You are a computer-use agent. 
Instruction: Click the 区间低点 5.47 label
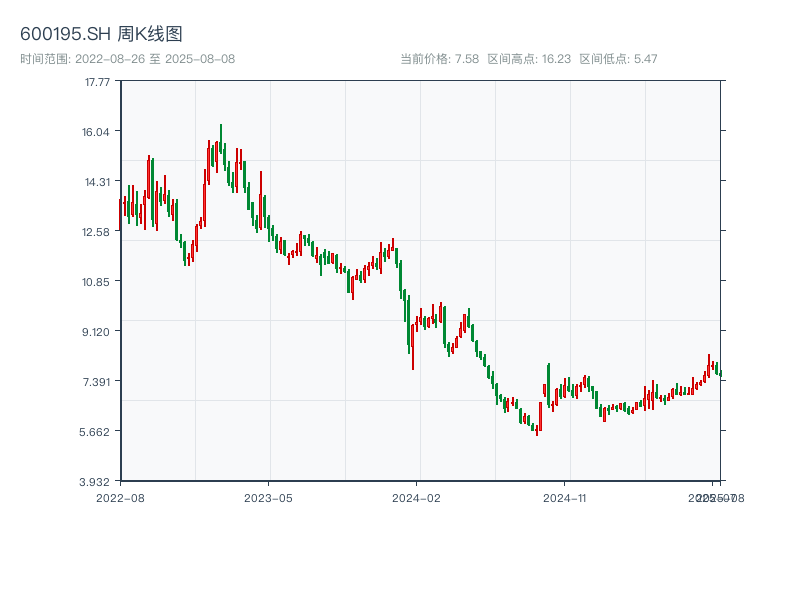[618, 59]
